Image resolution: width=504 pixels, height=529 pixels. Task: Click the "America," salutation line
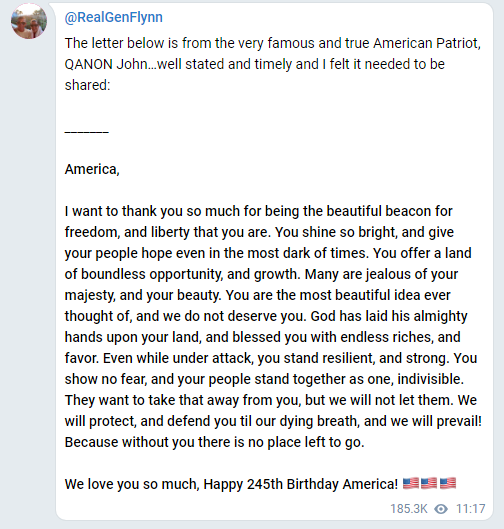[92, 169]
